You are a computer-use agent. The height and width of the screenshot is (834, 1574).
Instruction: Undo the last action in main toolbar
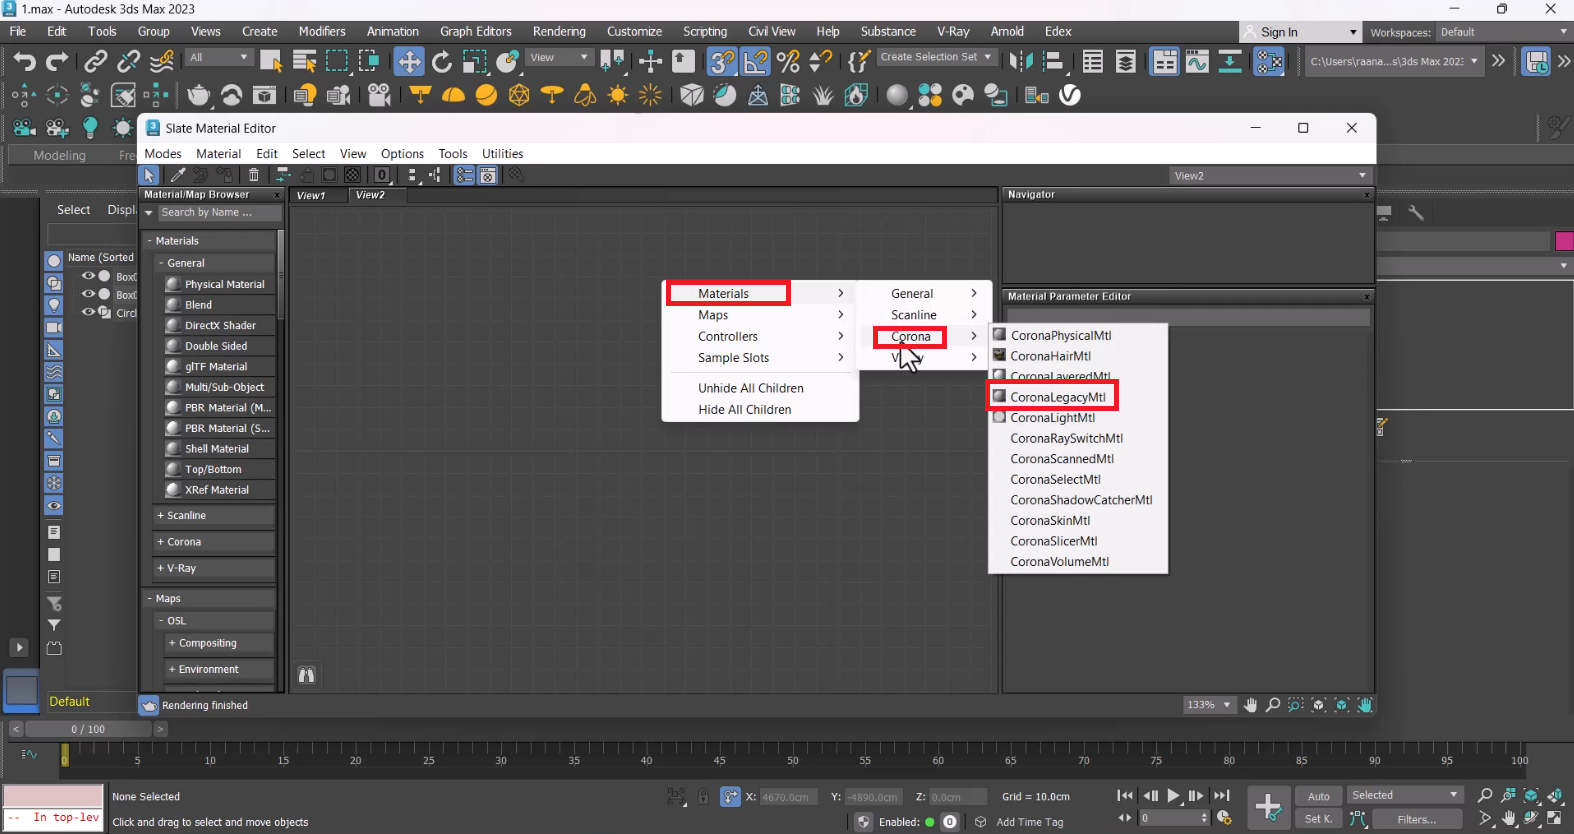coord(24,62)
